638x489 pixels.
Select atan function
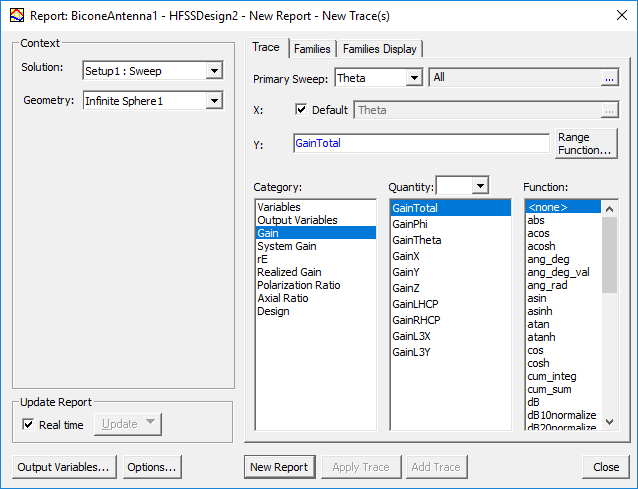point(563,324)
